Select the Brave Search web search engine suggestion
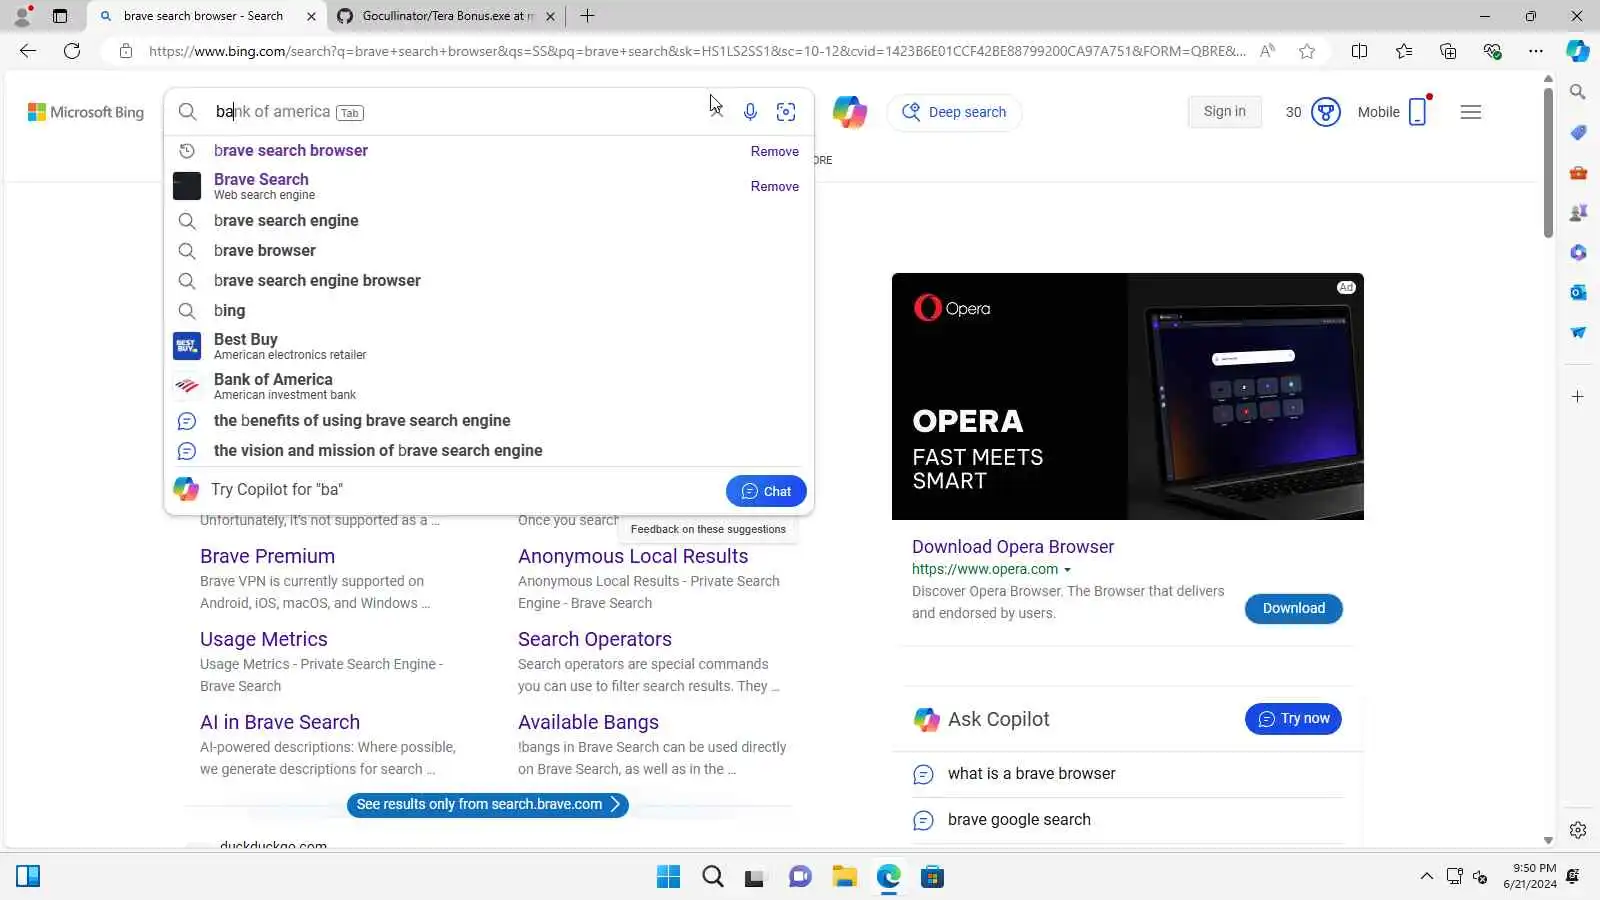 (489, 186)
